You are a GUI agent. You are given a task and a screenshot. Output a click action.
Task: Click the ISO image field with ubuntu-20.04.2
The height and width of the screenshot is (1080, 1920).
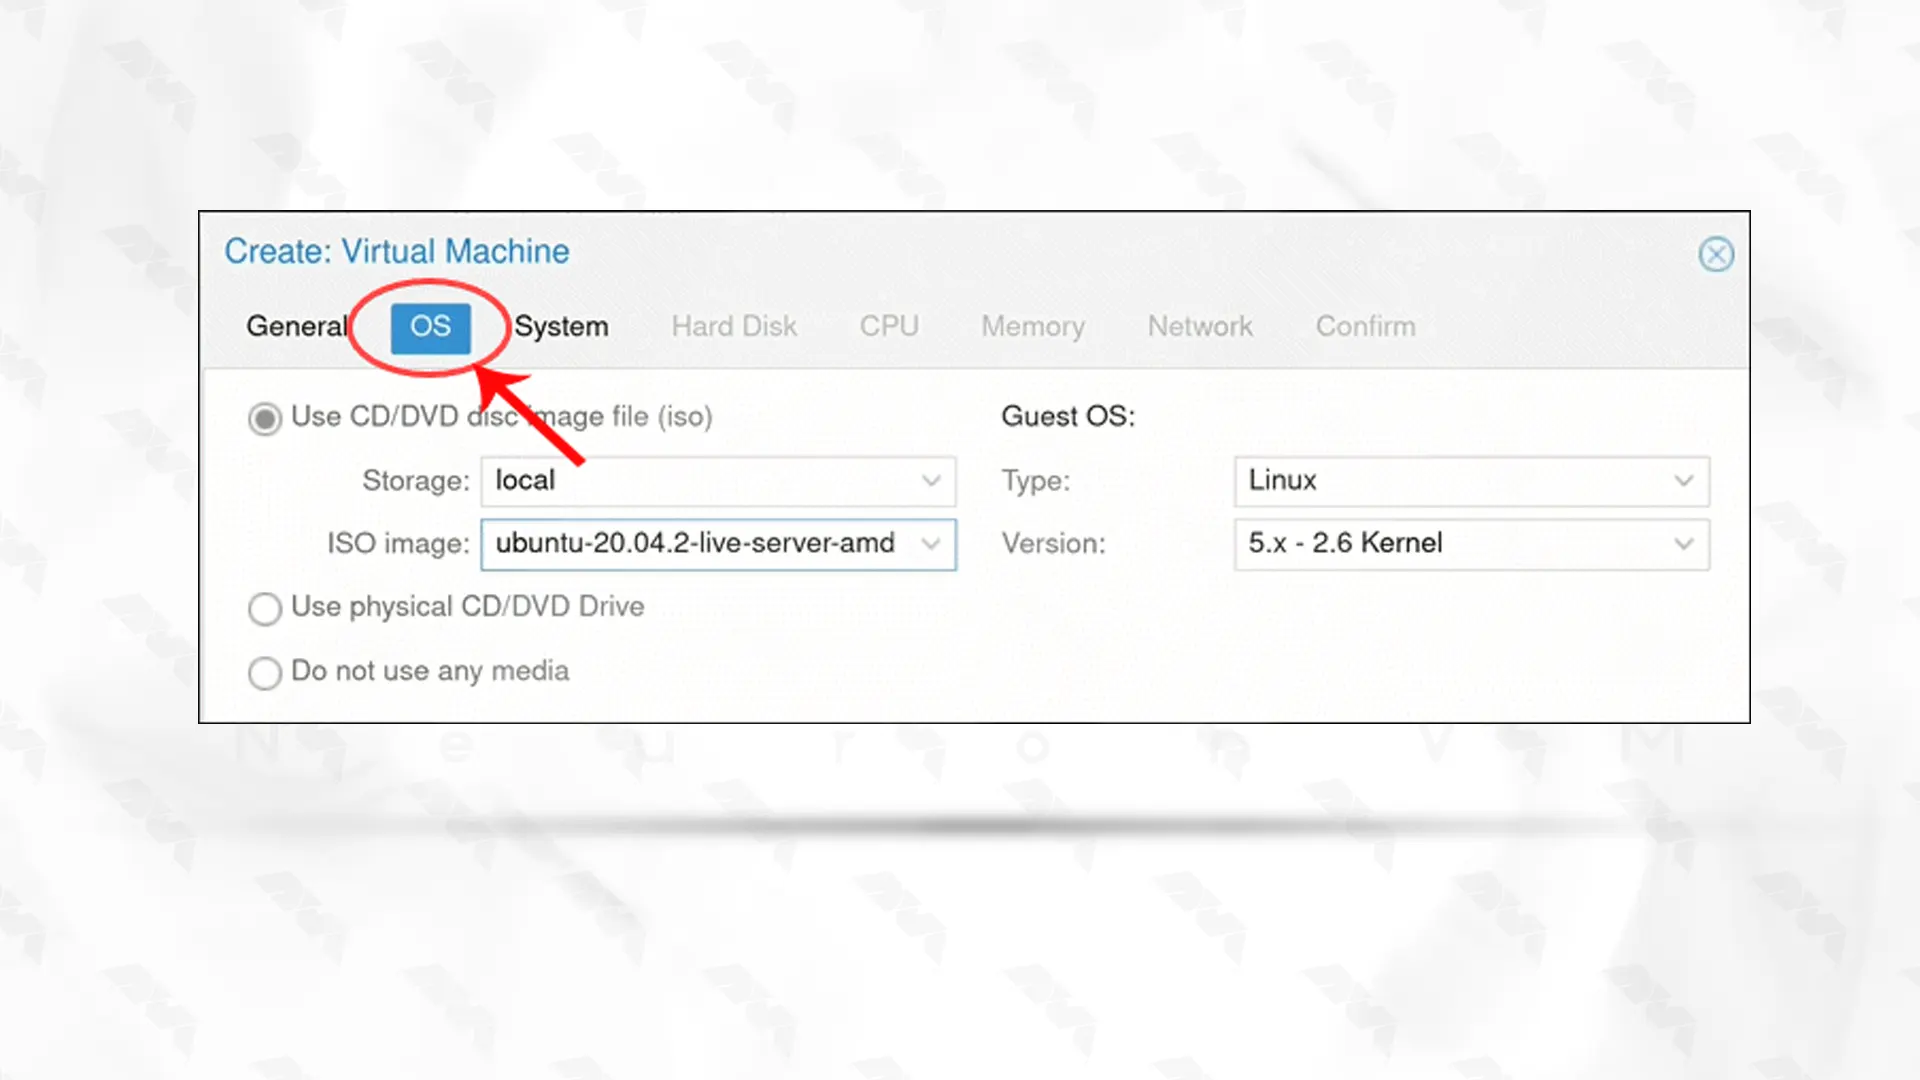coord(718,544)
